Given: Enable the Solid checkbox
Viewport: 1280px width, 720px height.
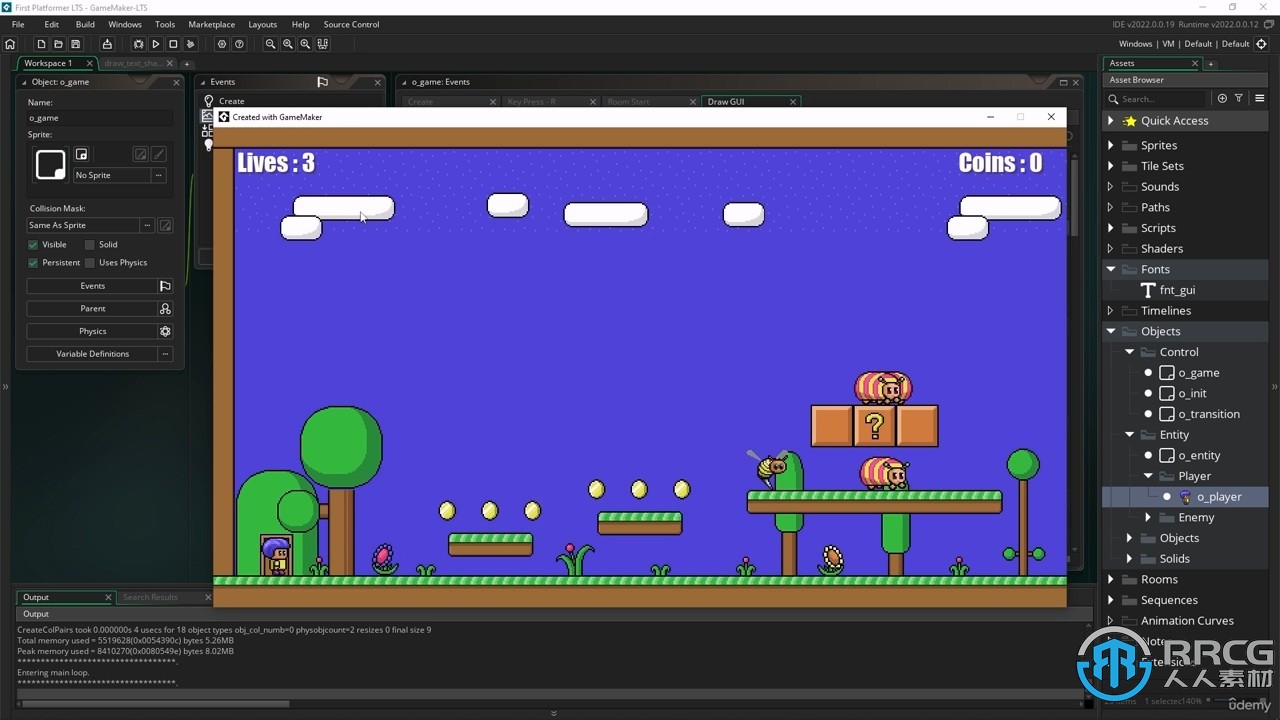Looking at the screenshot, I should tap(89, 245).
